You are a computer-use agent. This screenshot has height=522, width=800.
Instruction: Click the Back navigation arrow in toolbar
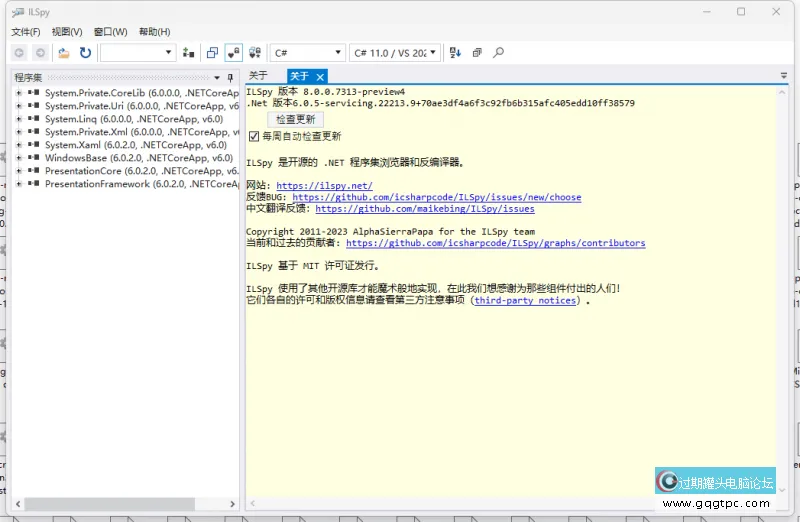pyautogui.click(x=19, y=53)
